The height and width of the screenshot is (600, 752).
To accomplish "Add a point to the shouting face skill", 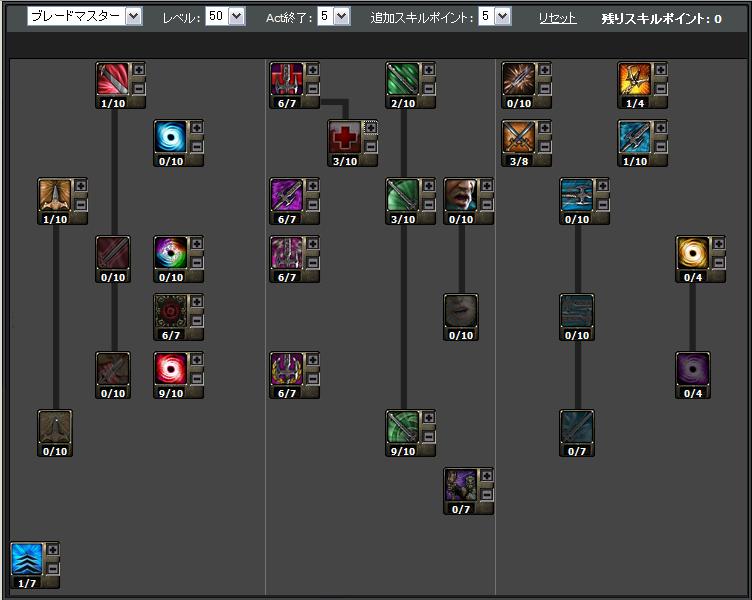I will click(487, 186).
